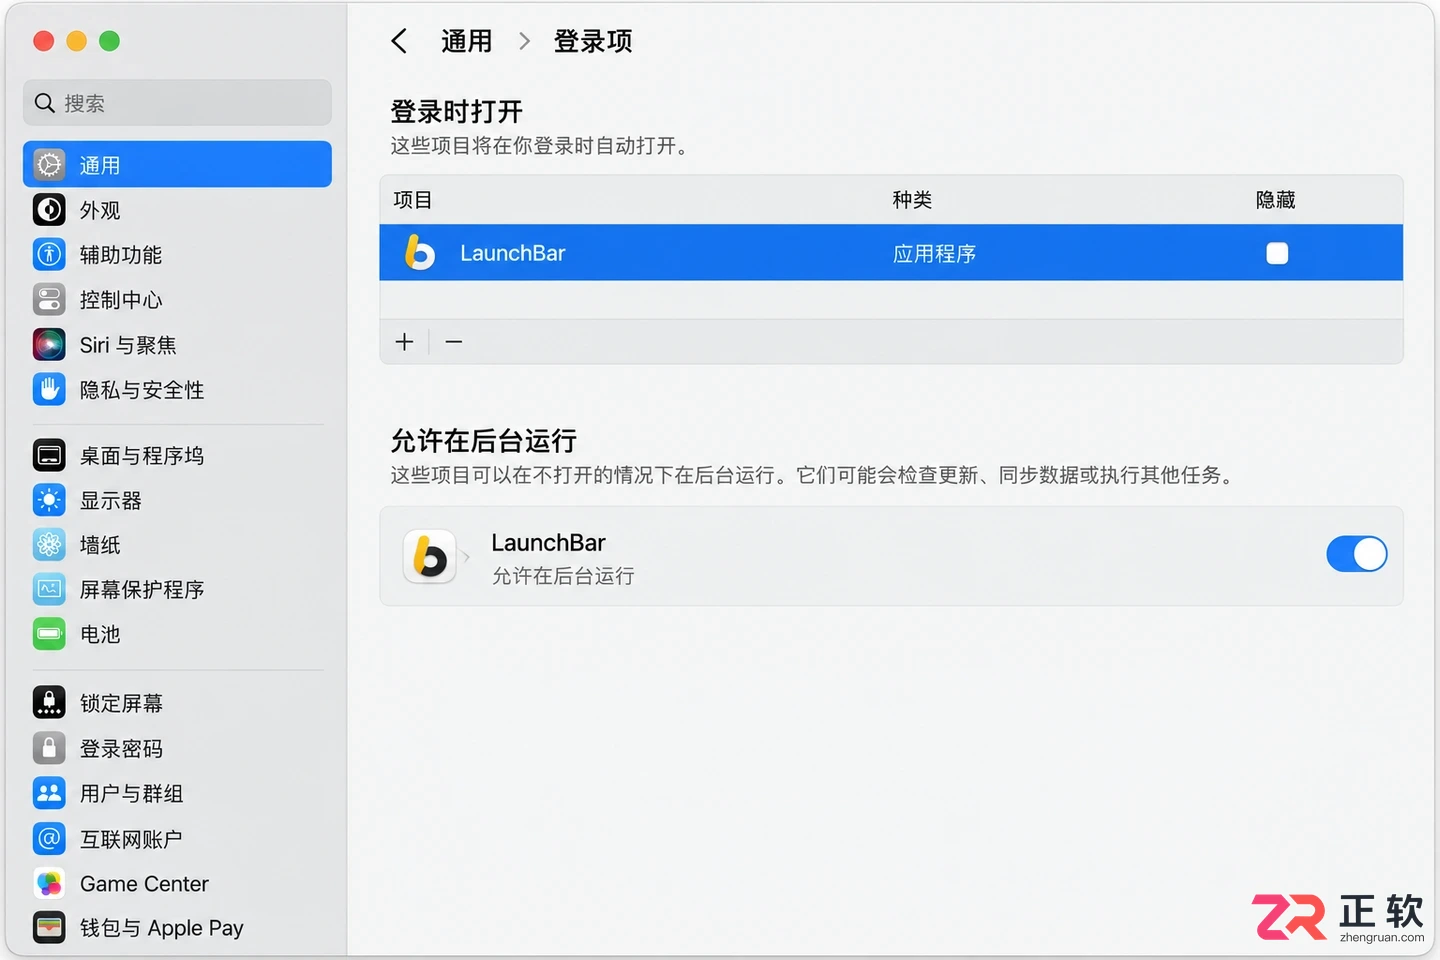Go to 显示器 settings
This screenshot has height=960, width=1440.
(x=177, y=500)
